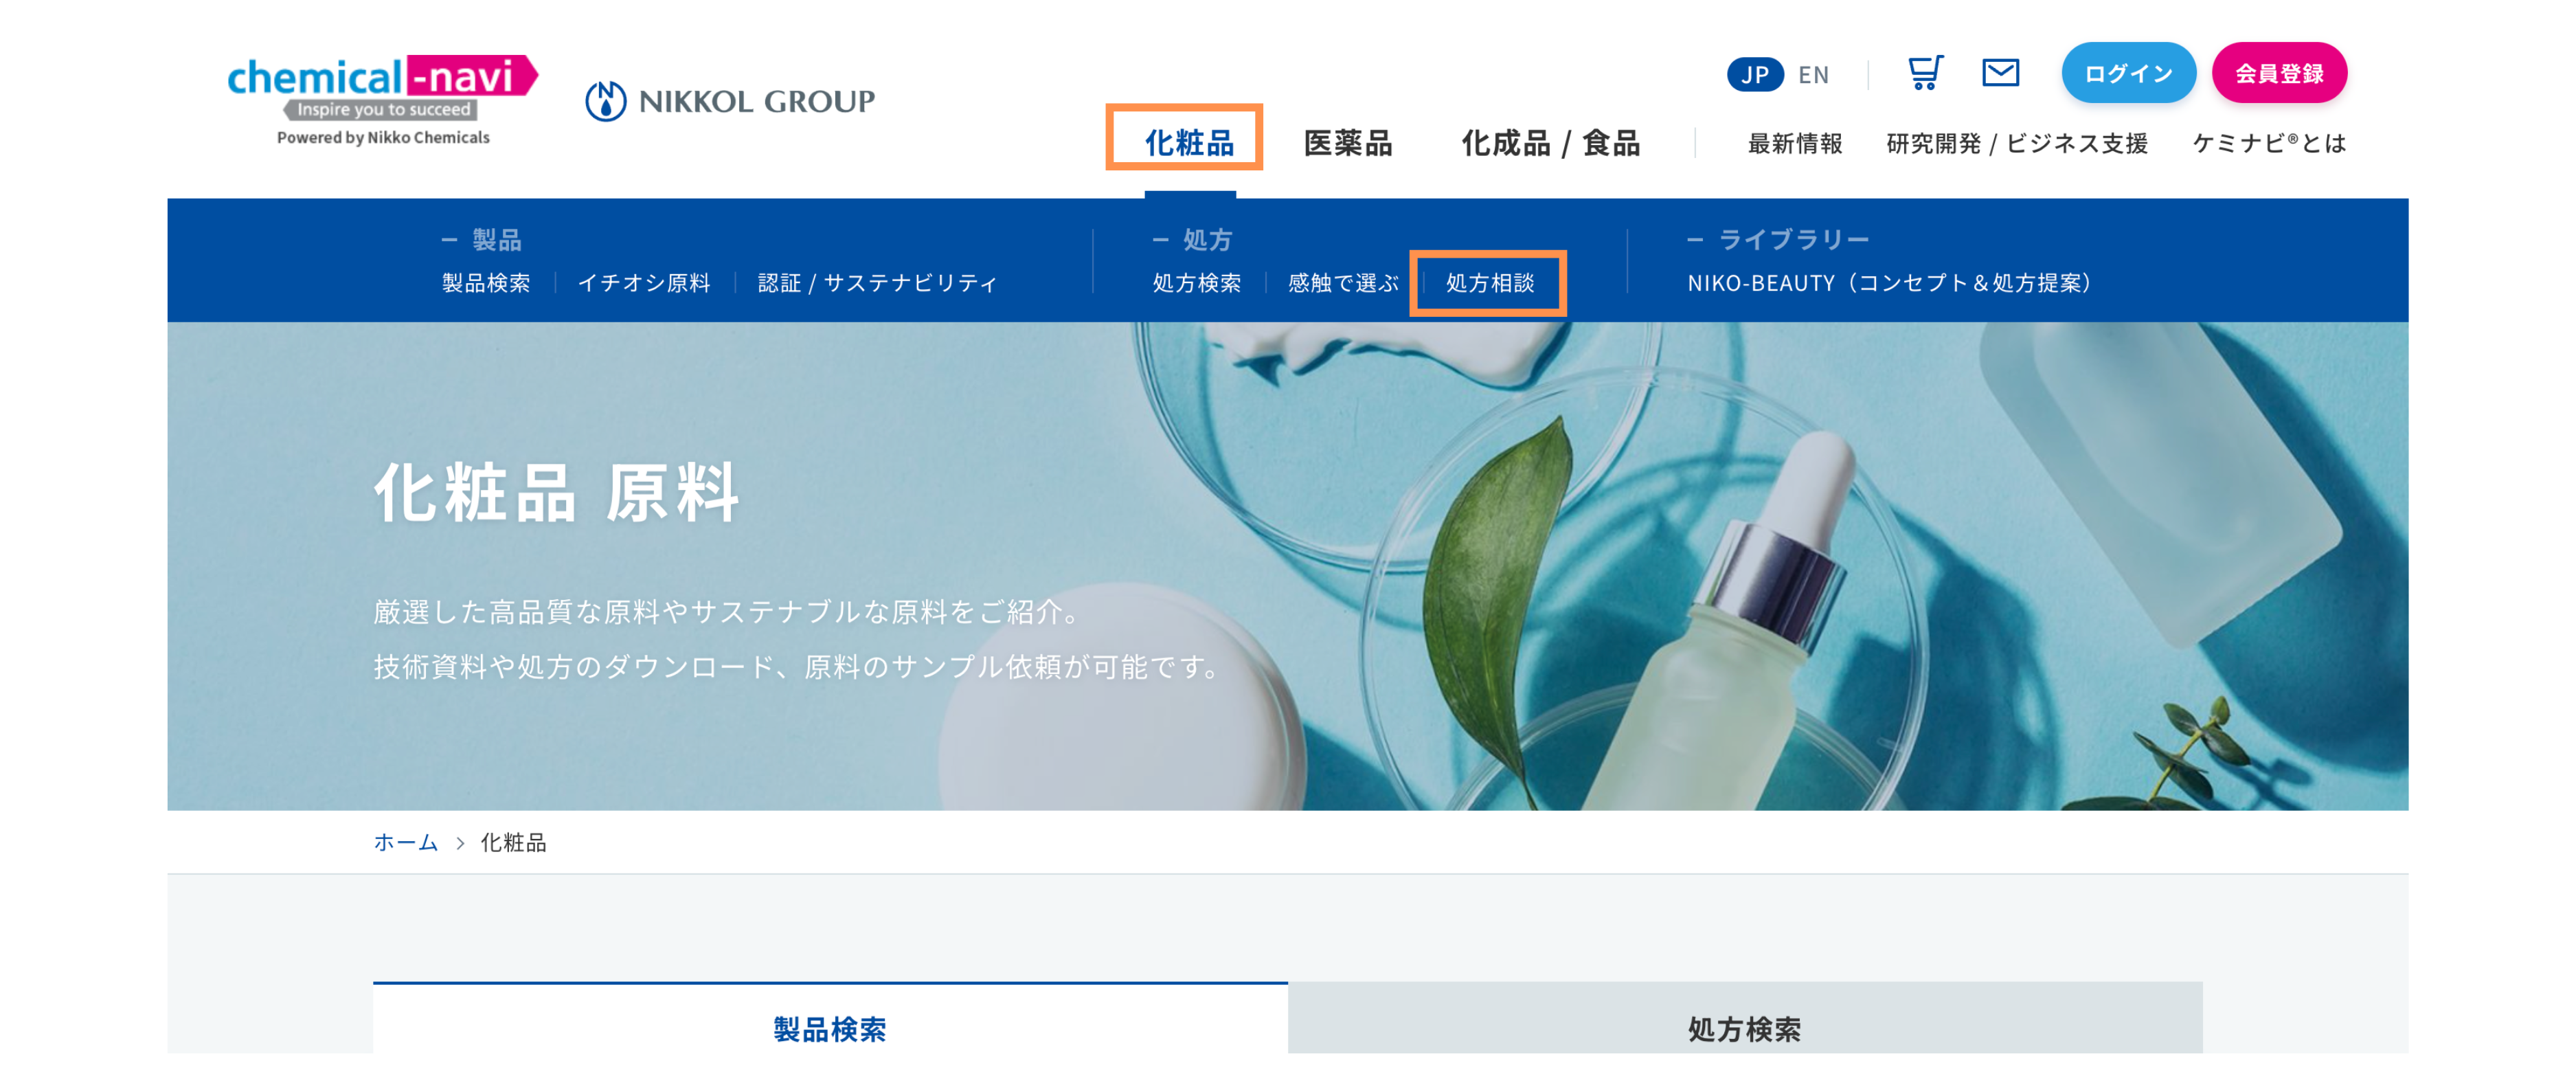This screenshot has height=1074, width=2576.
Task: Click 感触で選ぶ submenu link
Action: pos(1343,283)
